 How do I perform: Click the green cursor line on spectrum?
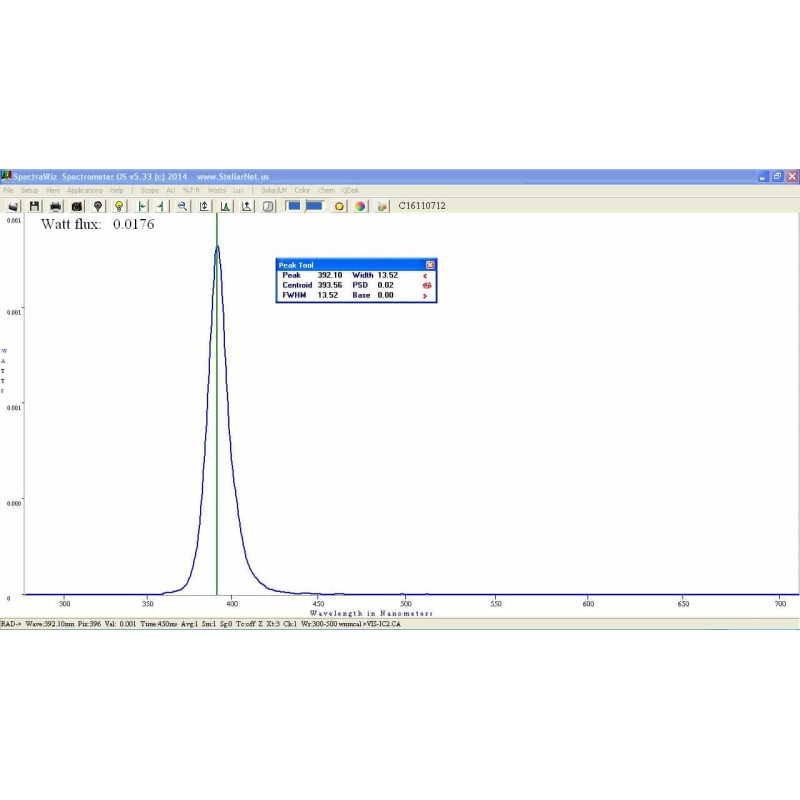[x=217, y=450]
